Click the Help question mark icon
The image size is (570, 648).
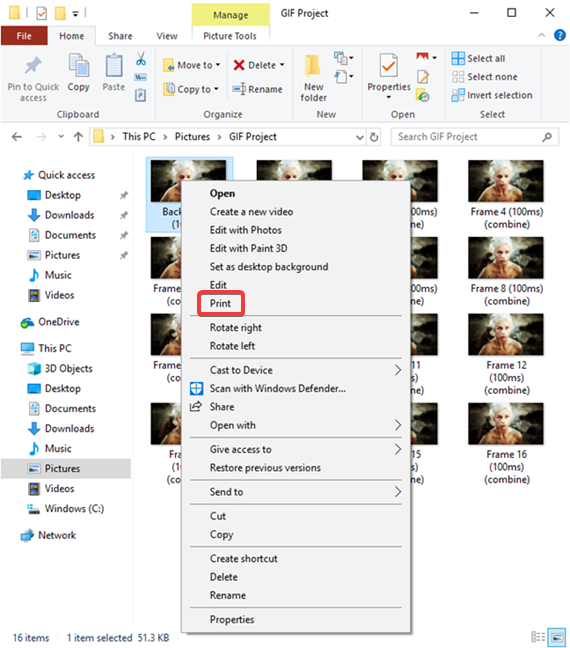[x=560, y=36]
